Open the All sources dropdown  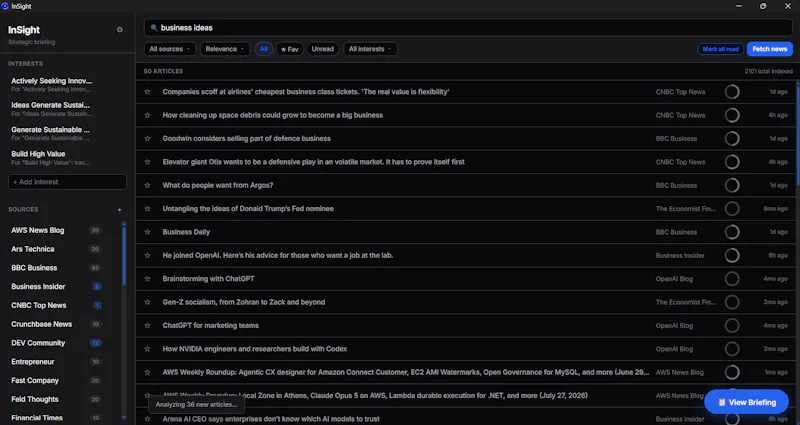pyautogui.click(x=169, y=49)
